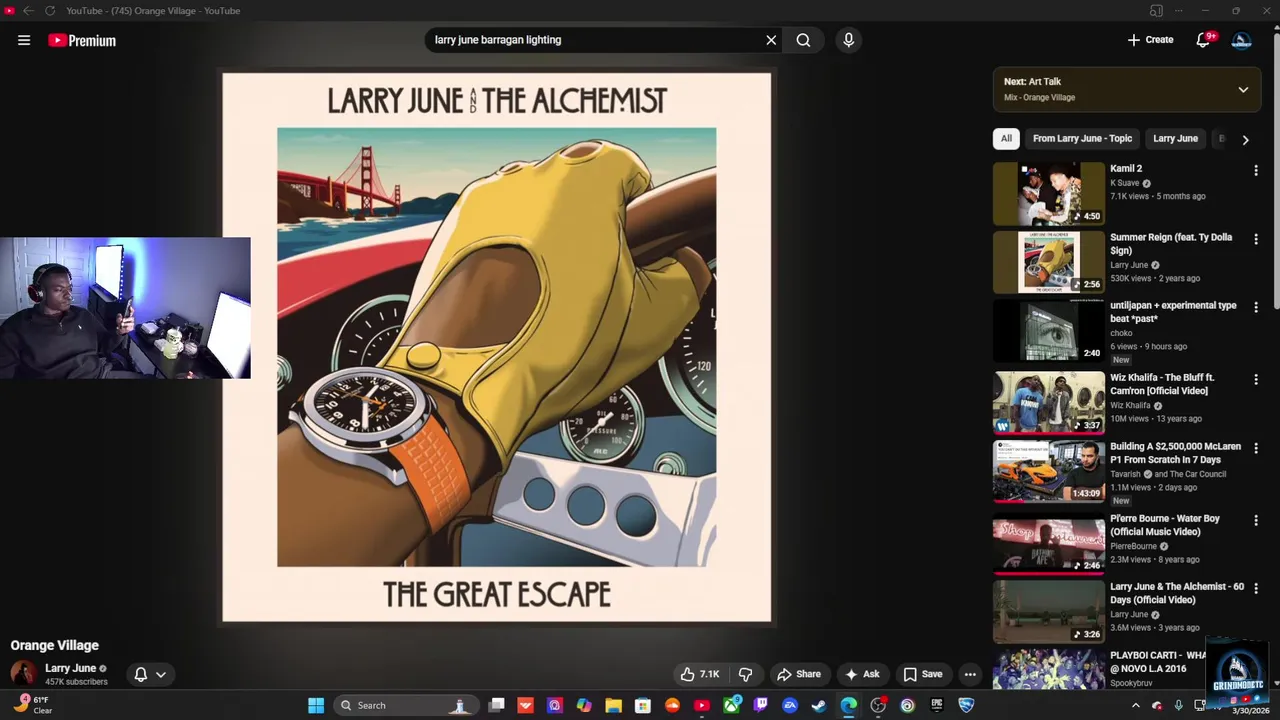Click the 457K subscribers text

tap(76, 682)
